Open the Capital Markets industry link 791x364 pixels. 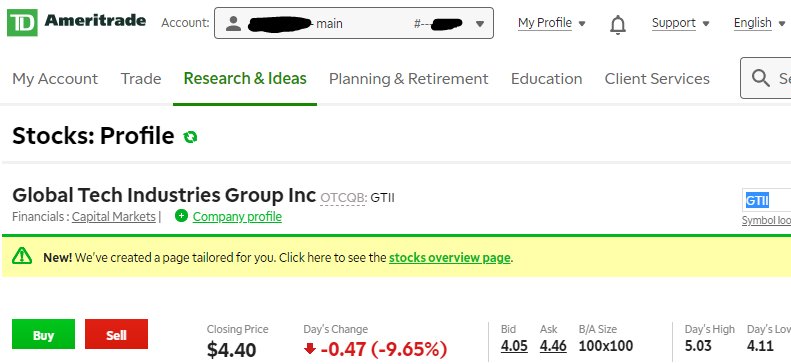click(x=114, y=217)
